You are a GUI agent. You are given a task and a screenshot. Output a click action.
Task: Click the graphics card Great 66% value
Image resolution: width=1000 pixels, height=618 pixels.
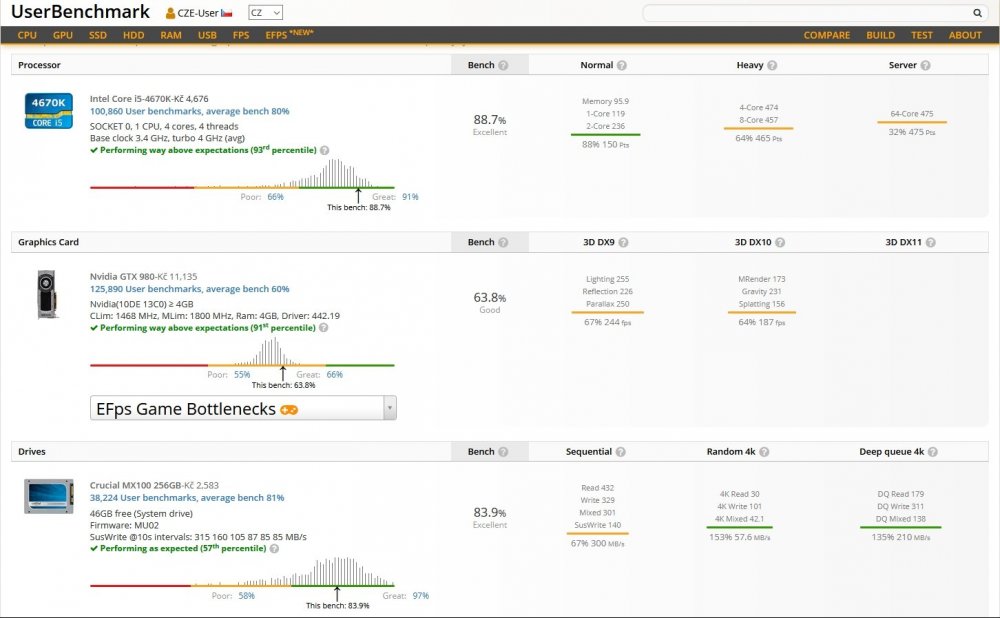(335, 374)
